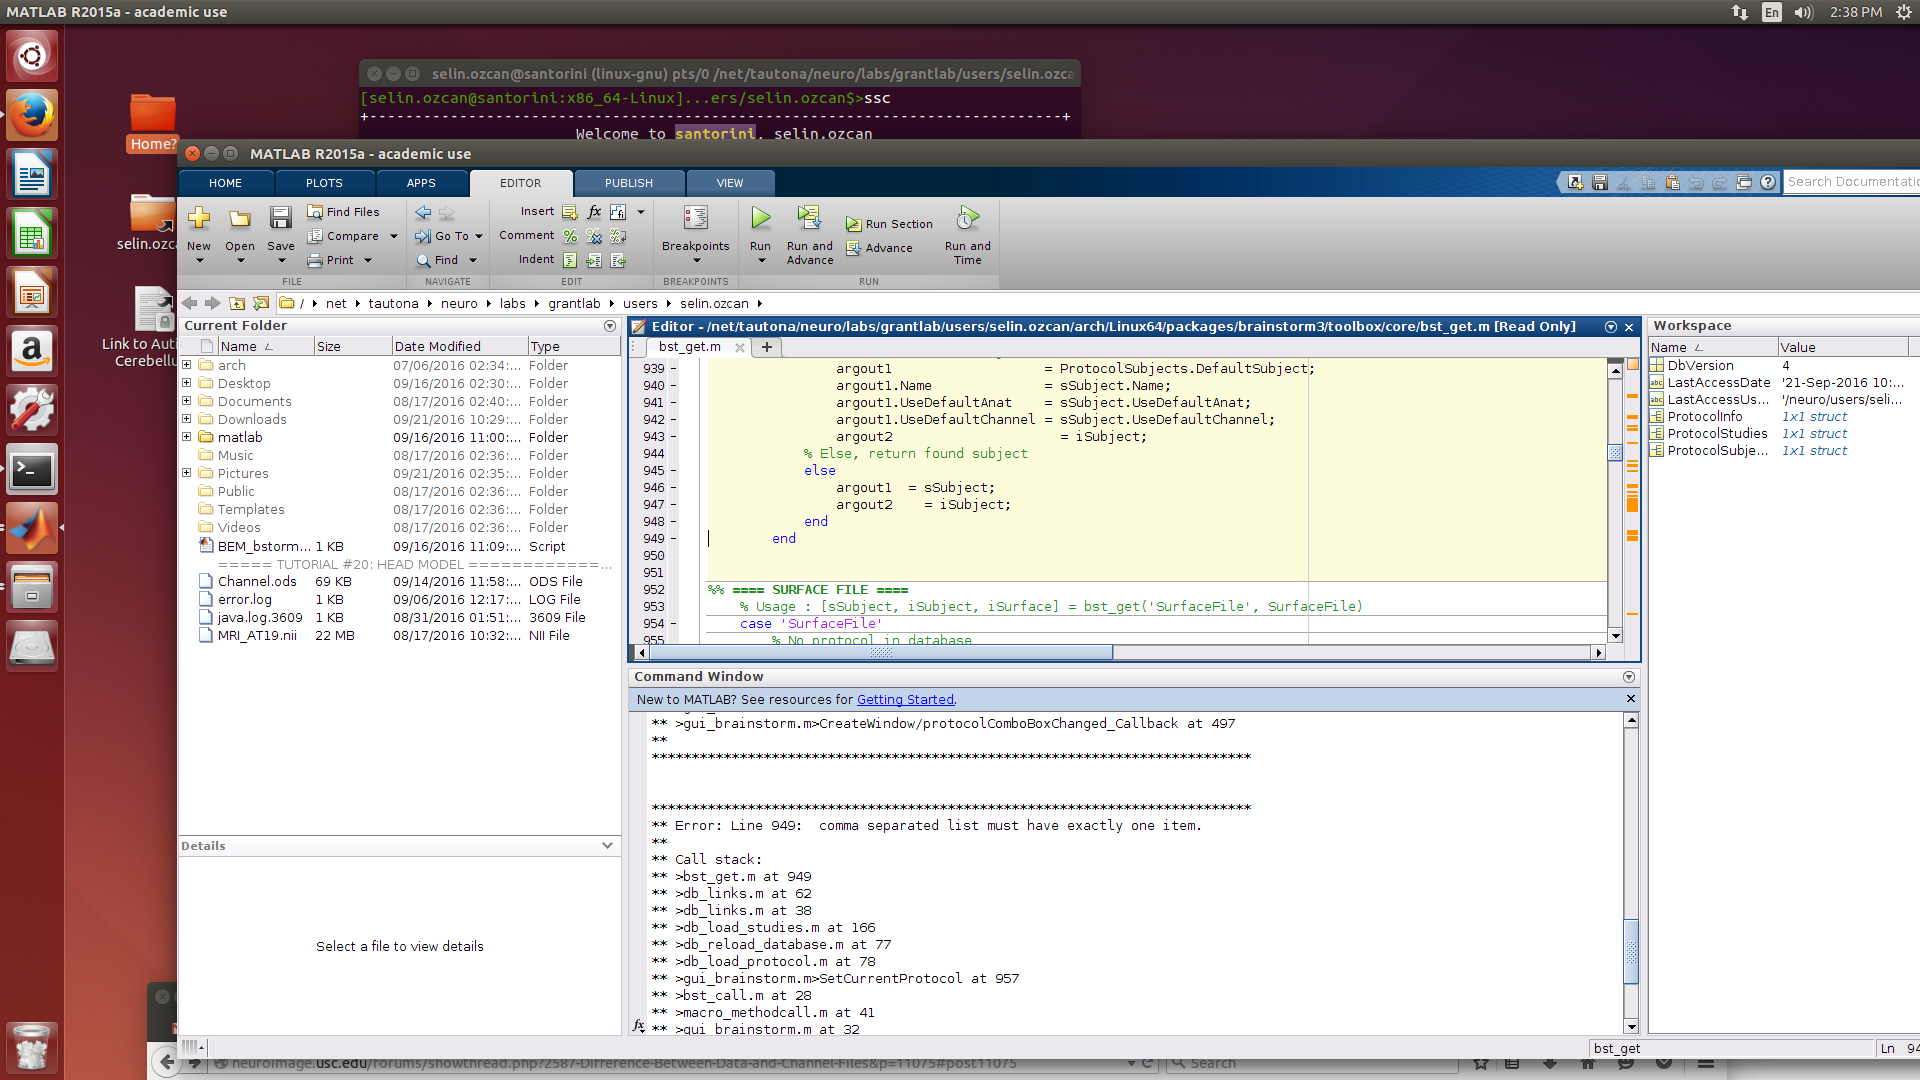Collapse the Details panel chevron
The width and height of the screenshot is (1920, 1080).
607,846
